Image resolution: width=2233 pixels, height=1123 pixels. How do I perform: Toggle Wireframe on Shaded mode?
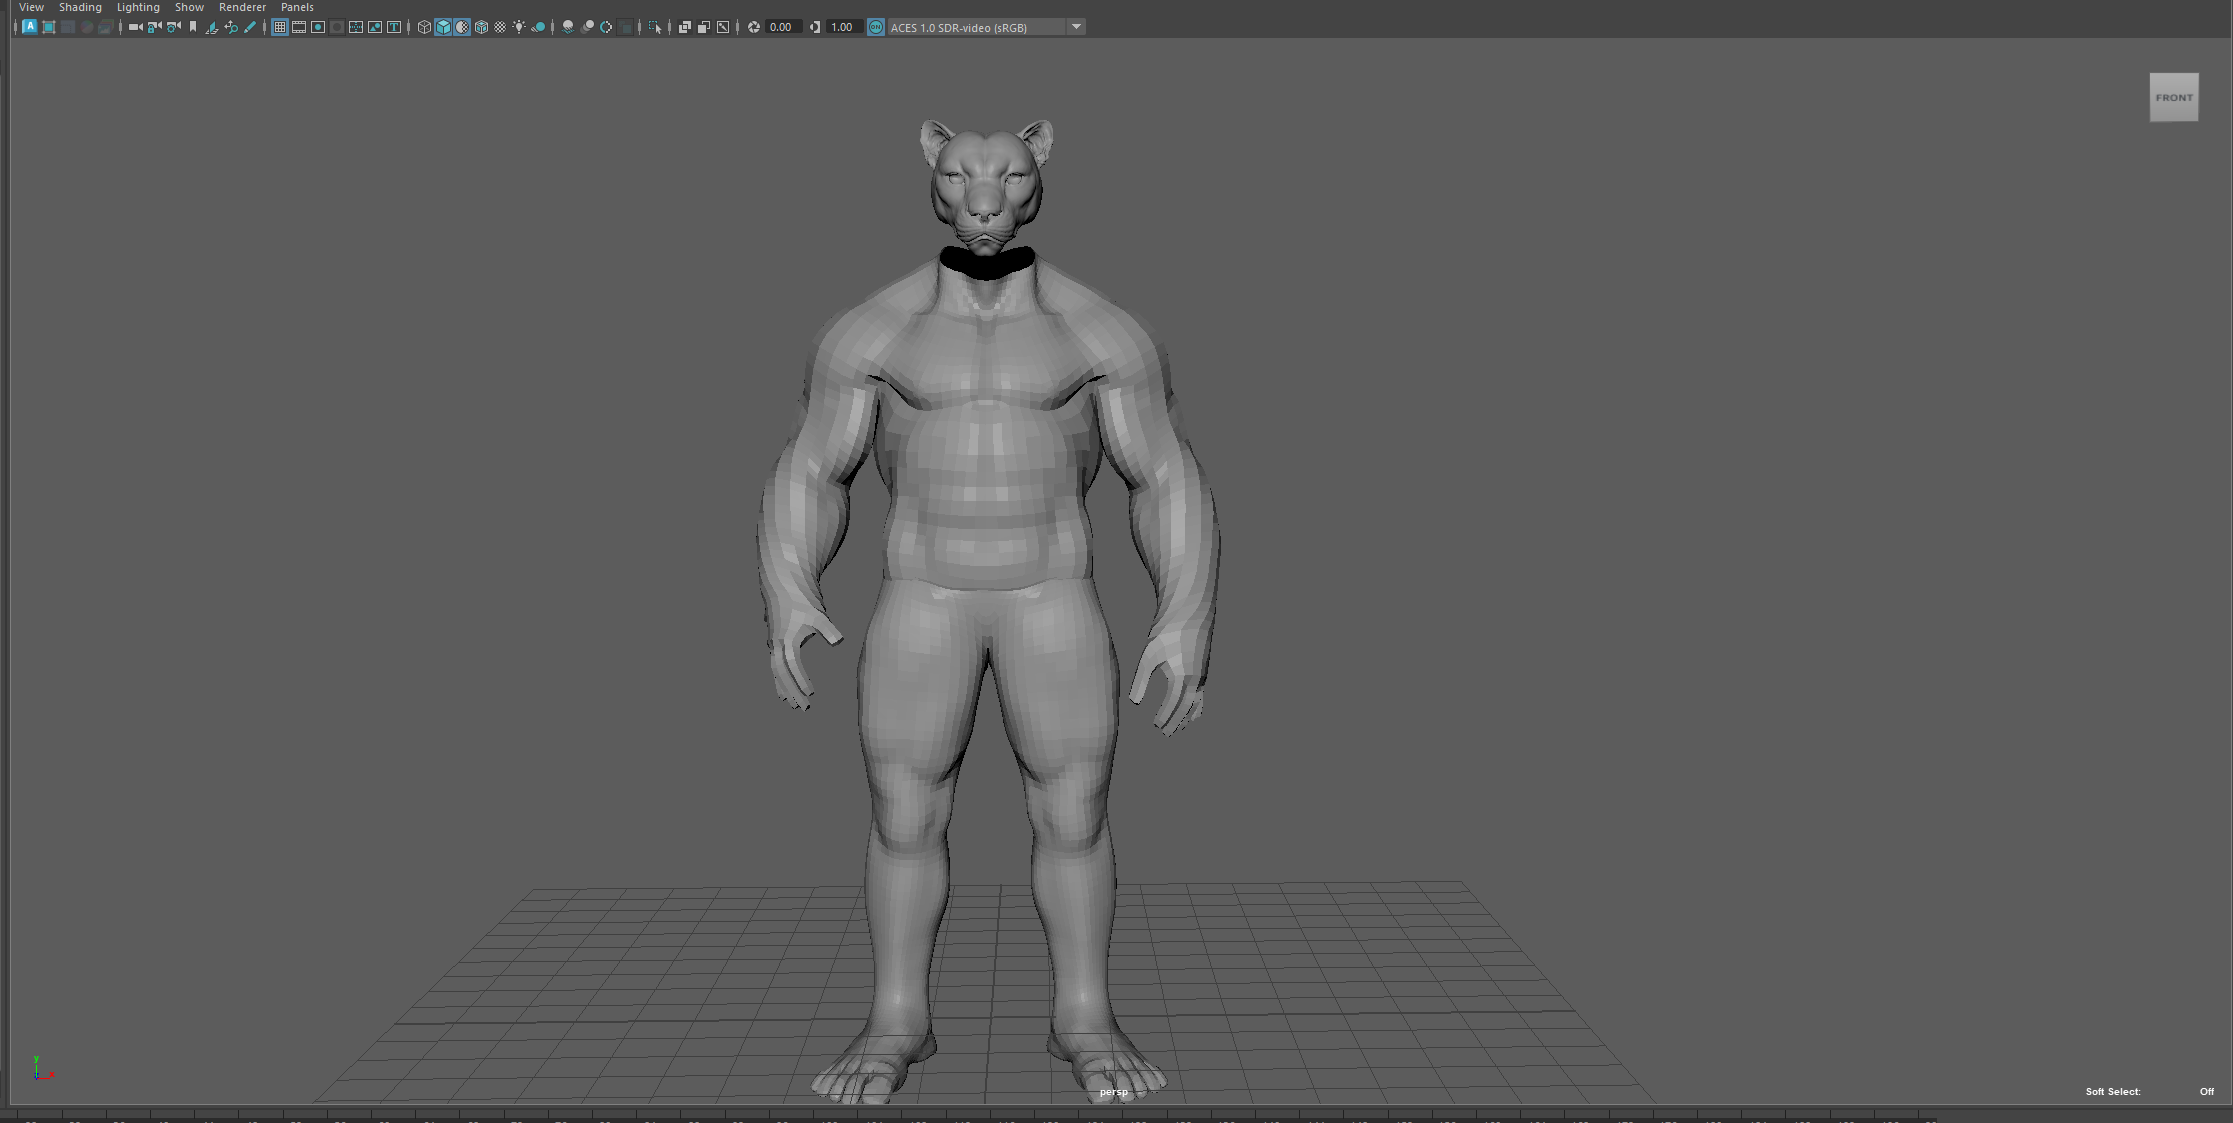(x=481, y=27)
